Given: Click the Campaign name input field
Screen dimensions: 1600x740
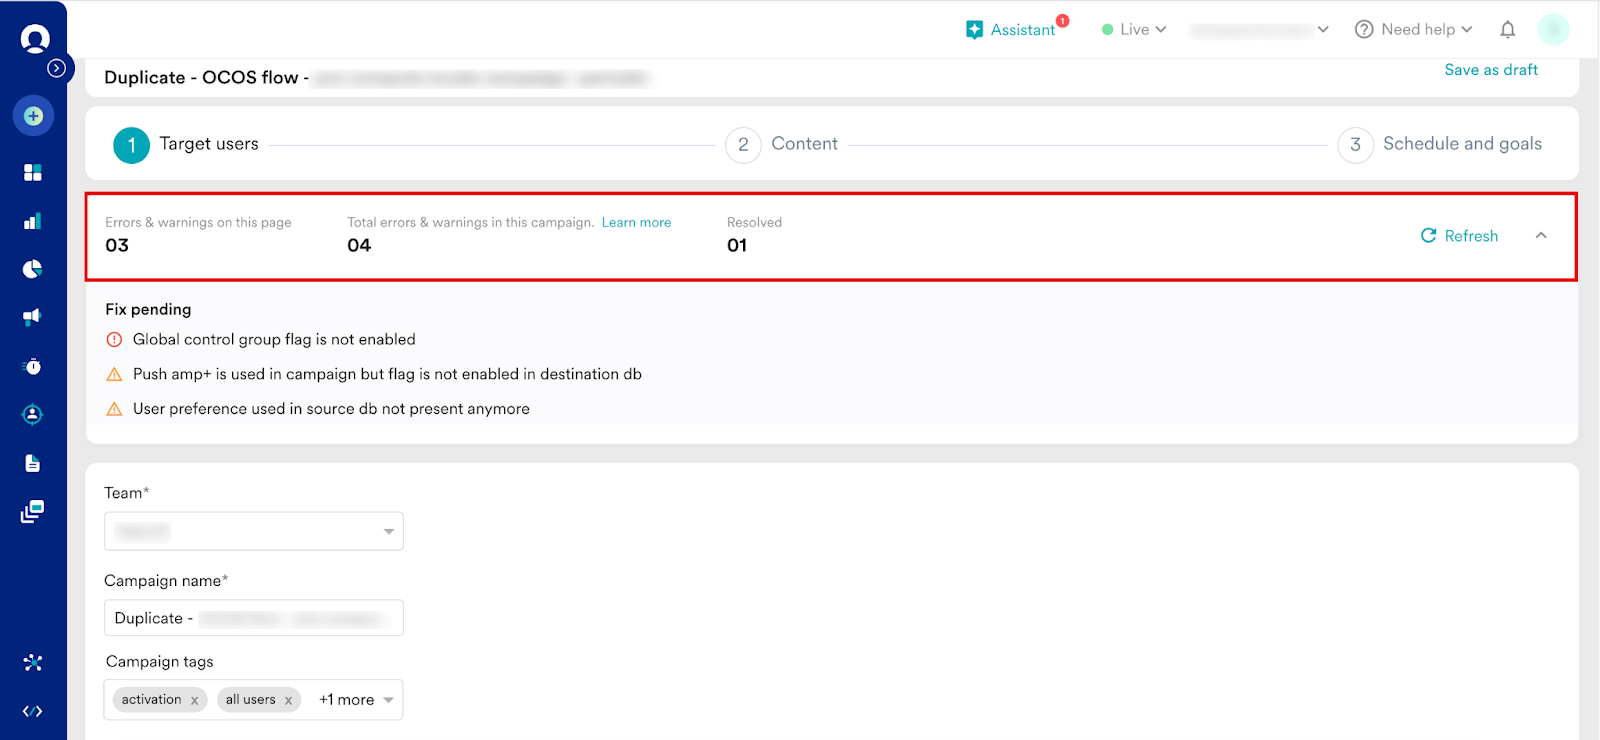Looking at the screenshot, I should tap(254, 618).
